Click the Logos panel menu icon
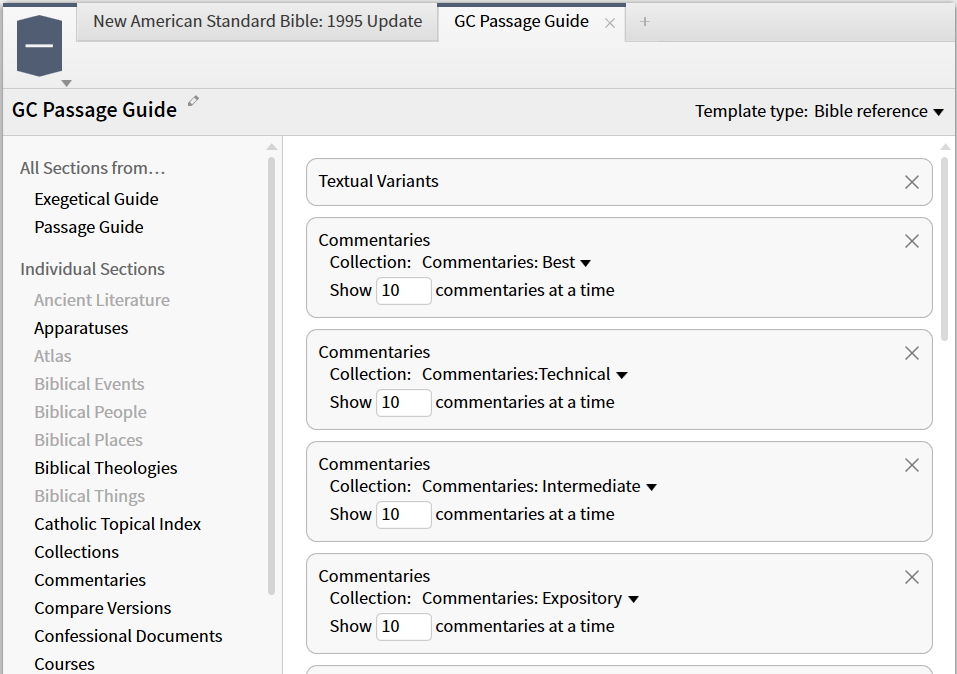 [40, 47]
